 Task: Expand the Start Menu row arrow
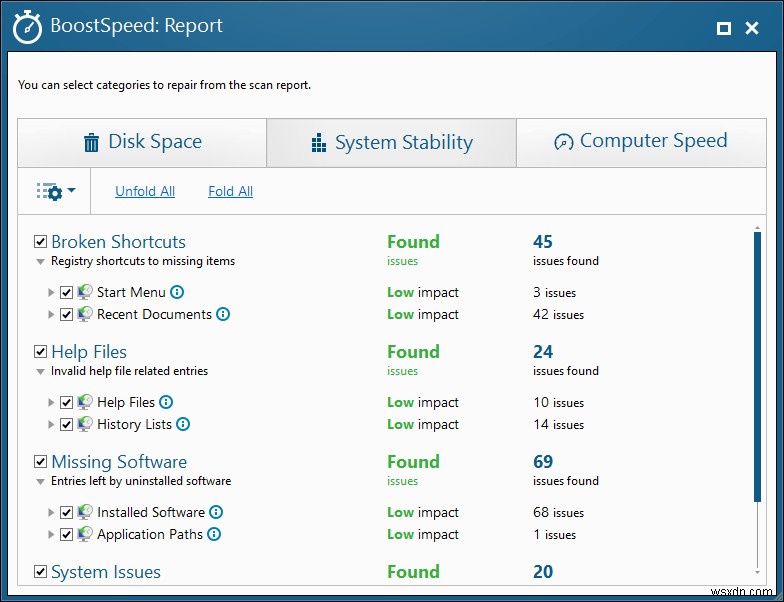click(x=51, y=292)
